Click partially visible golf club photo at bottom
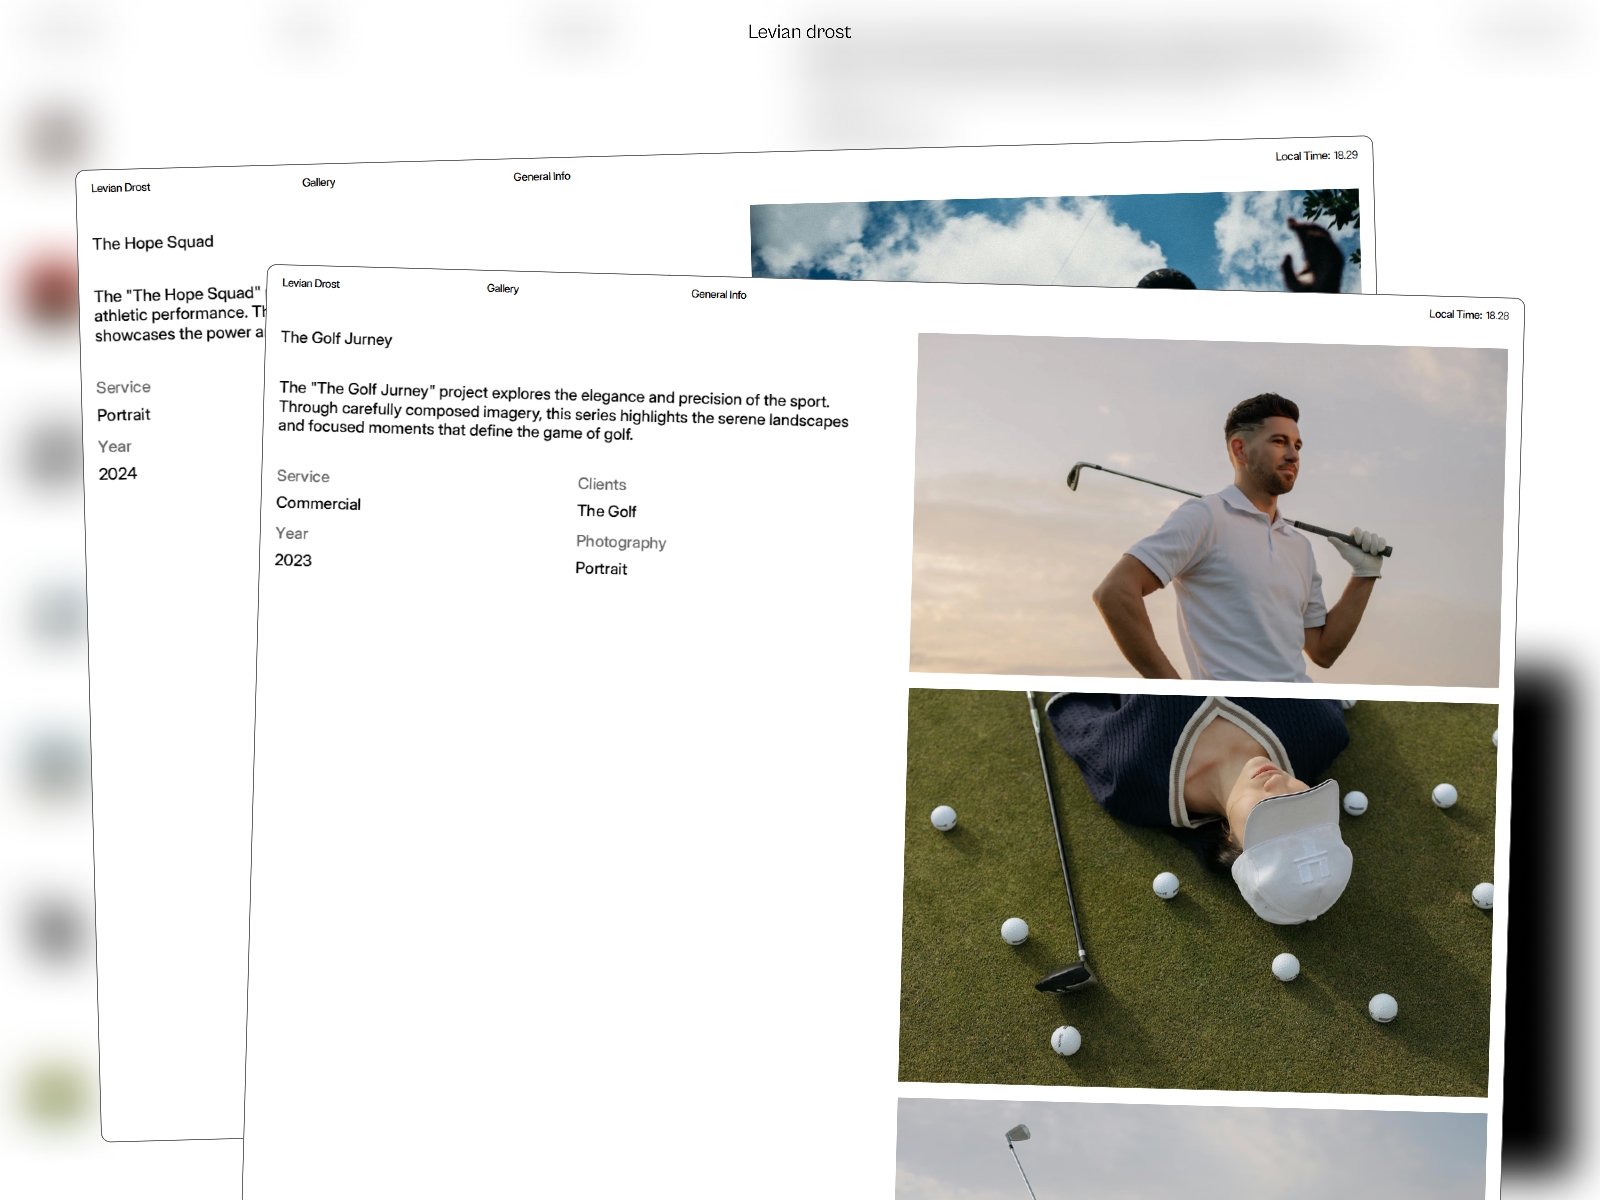Screen dimensions: 1600x1200 point(1190,1150)
